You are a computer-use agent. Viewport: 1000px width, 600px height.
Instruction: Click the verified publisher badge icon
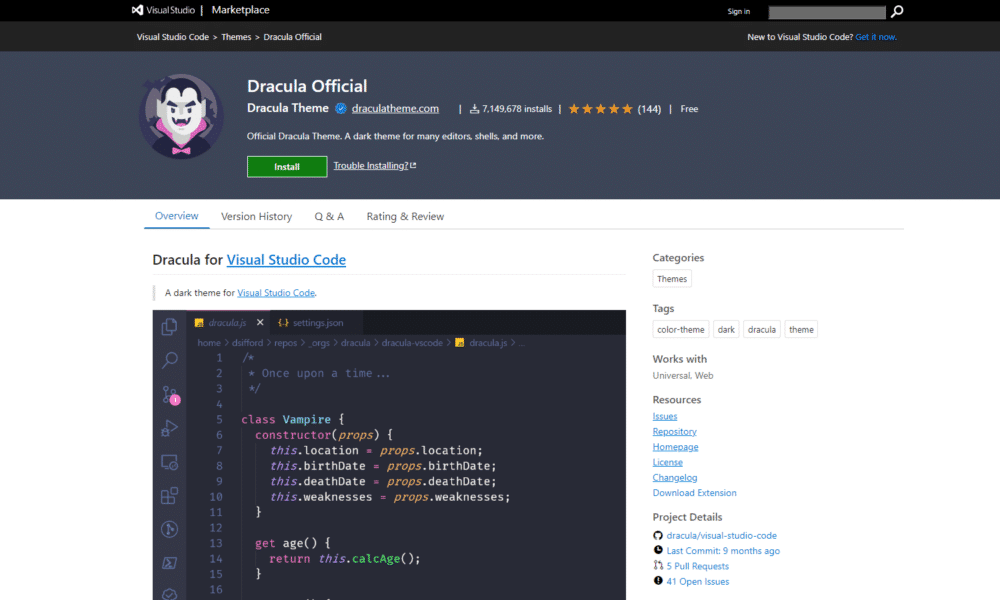[341, 108]
